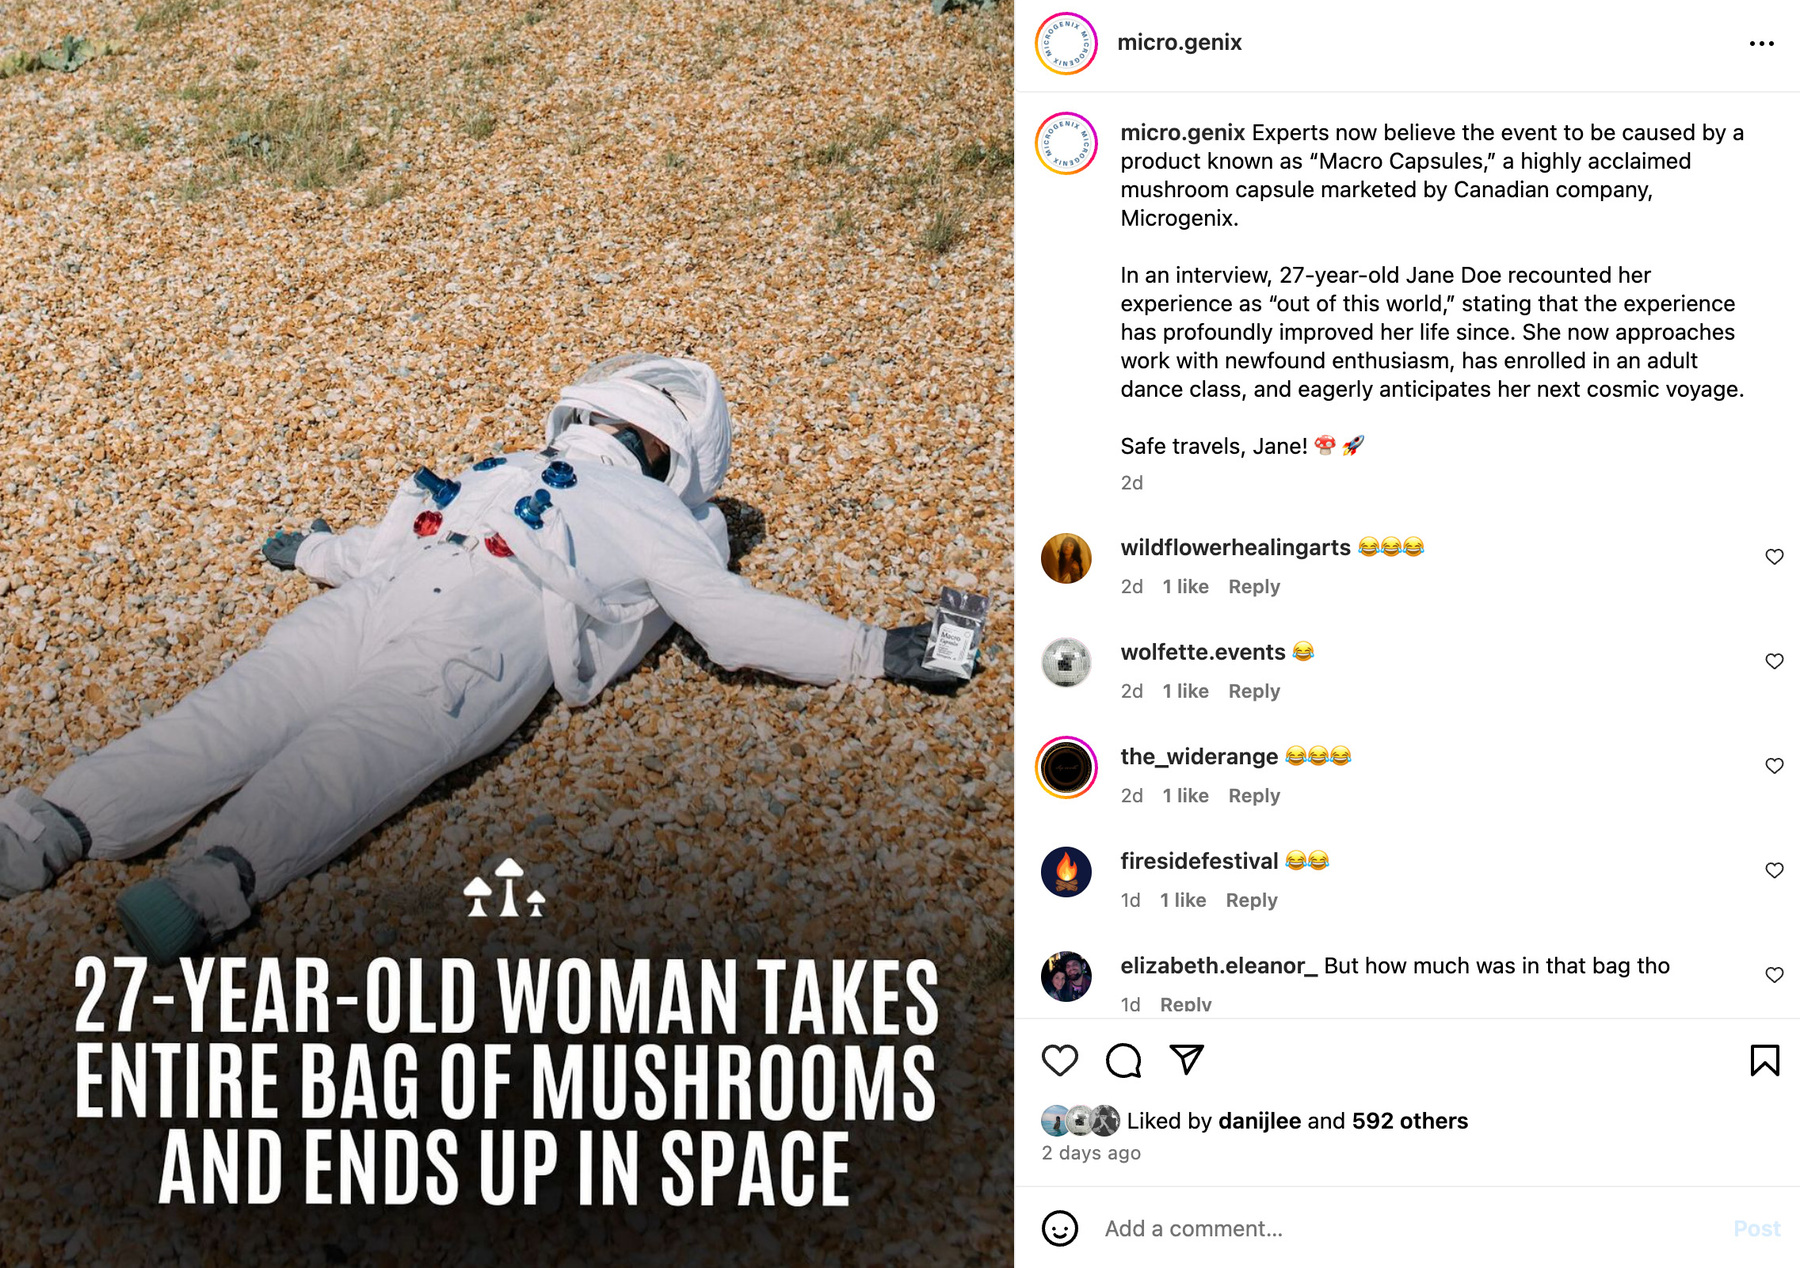Open the_widerange profile avatar

(1066, 767)
